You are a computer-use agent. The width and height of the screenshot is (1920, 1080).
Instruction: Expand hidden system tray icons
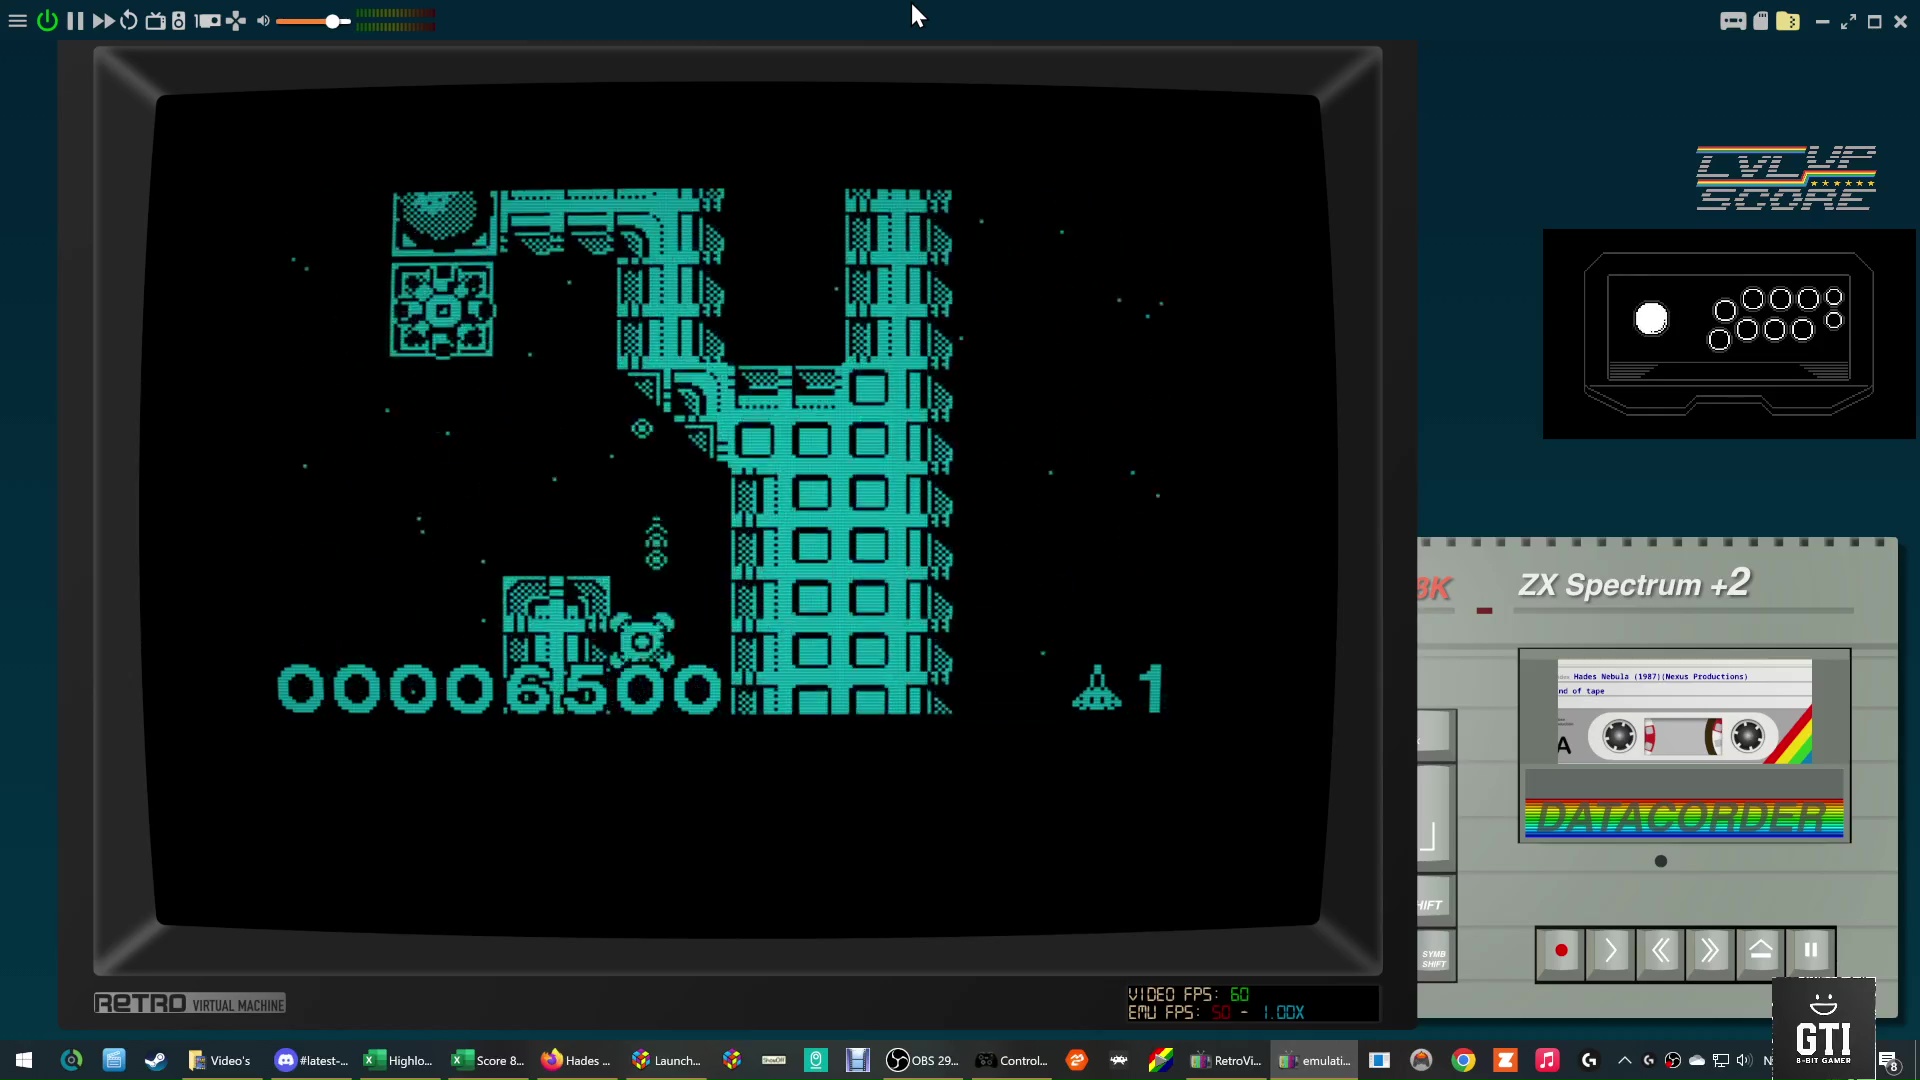(1624, 1060)
